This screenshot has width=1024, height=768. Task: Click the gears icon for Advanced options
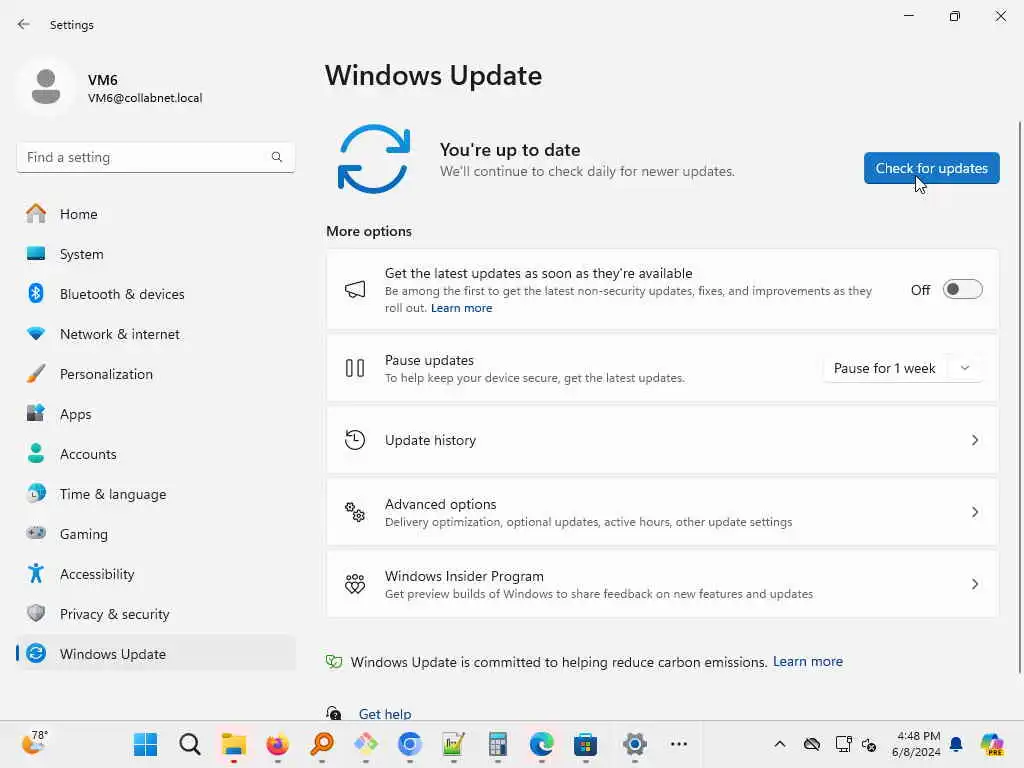click(355, 512)
